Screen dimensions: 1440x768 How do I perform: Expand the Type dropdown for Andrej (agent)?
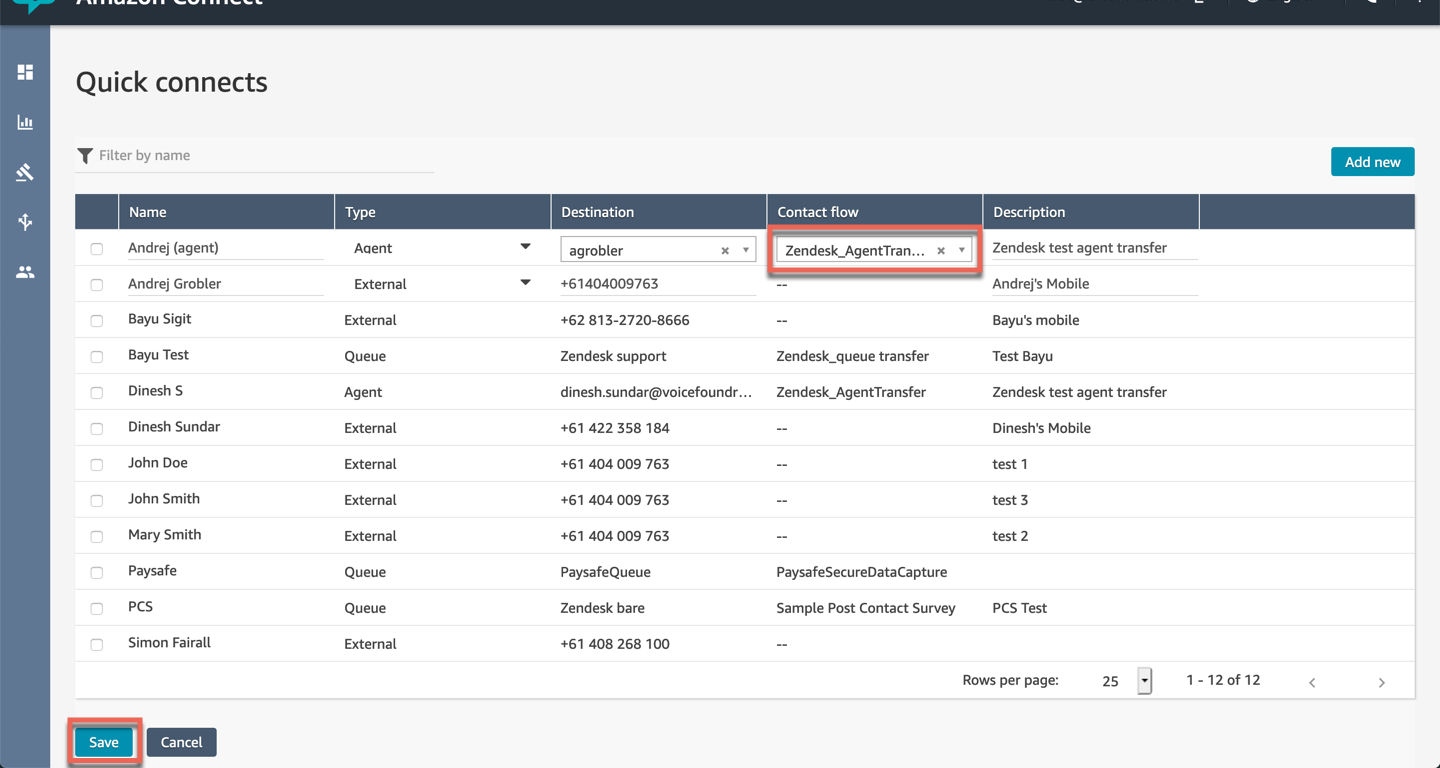(525, 247)
